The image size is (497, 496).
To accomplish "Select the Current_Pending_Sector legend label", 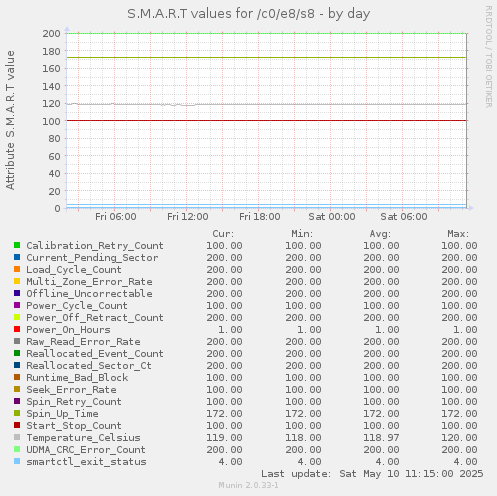I will [92, 258].
